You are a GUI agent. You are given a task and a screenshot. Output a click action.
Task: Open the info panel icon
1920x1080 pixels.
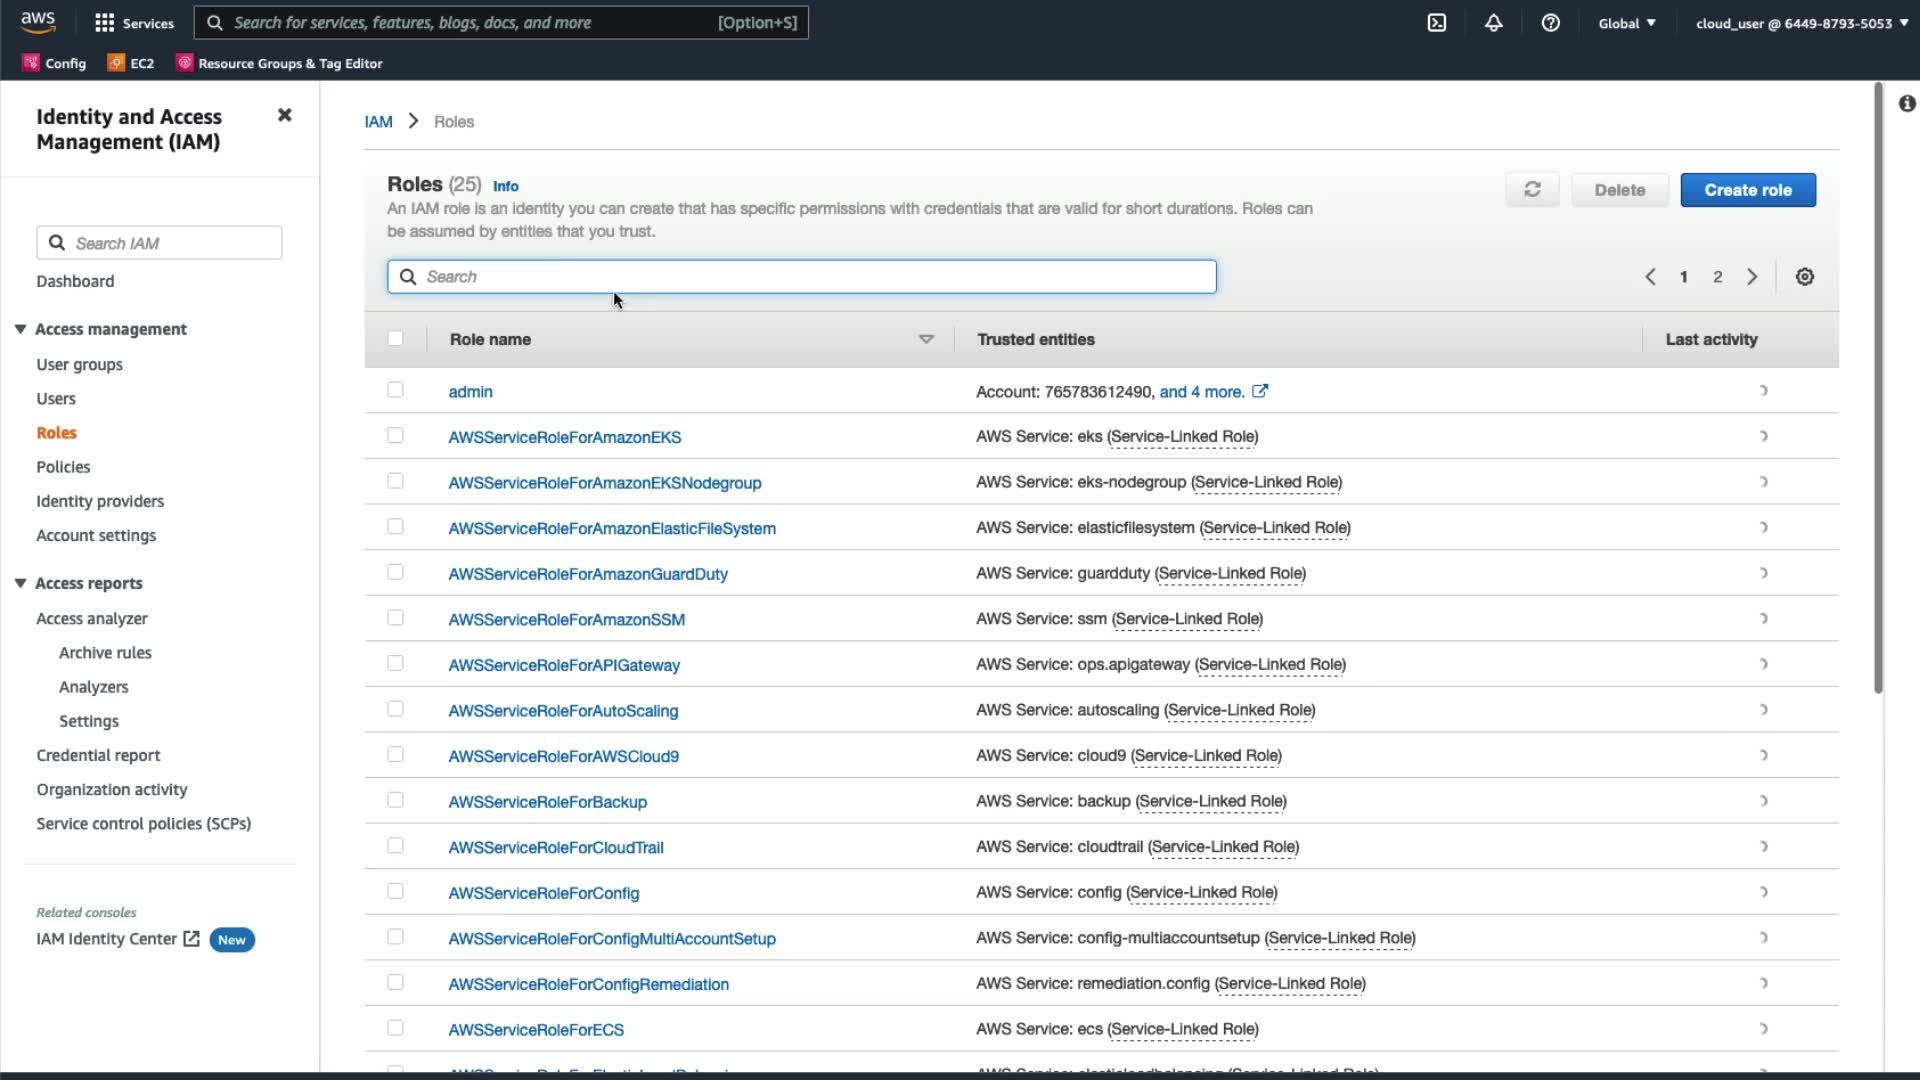pyautogui.click(x=1907, y=104)
